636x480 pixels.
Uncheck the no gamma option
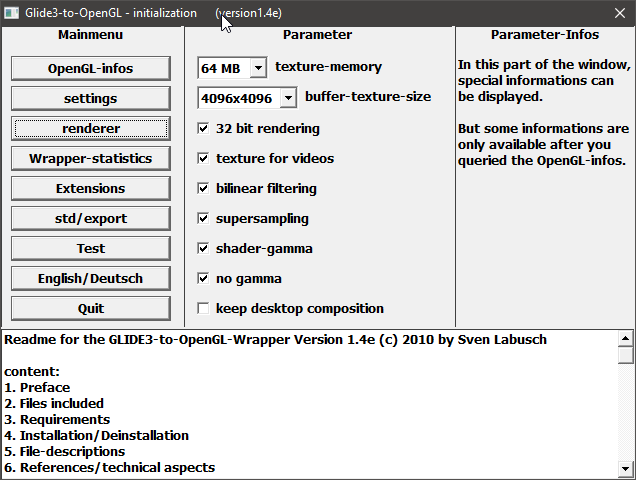[204, 279]
